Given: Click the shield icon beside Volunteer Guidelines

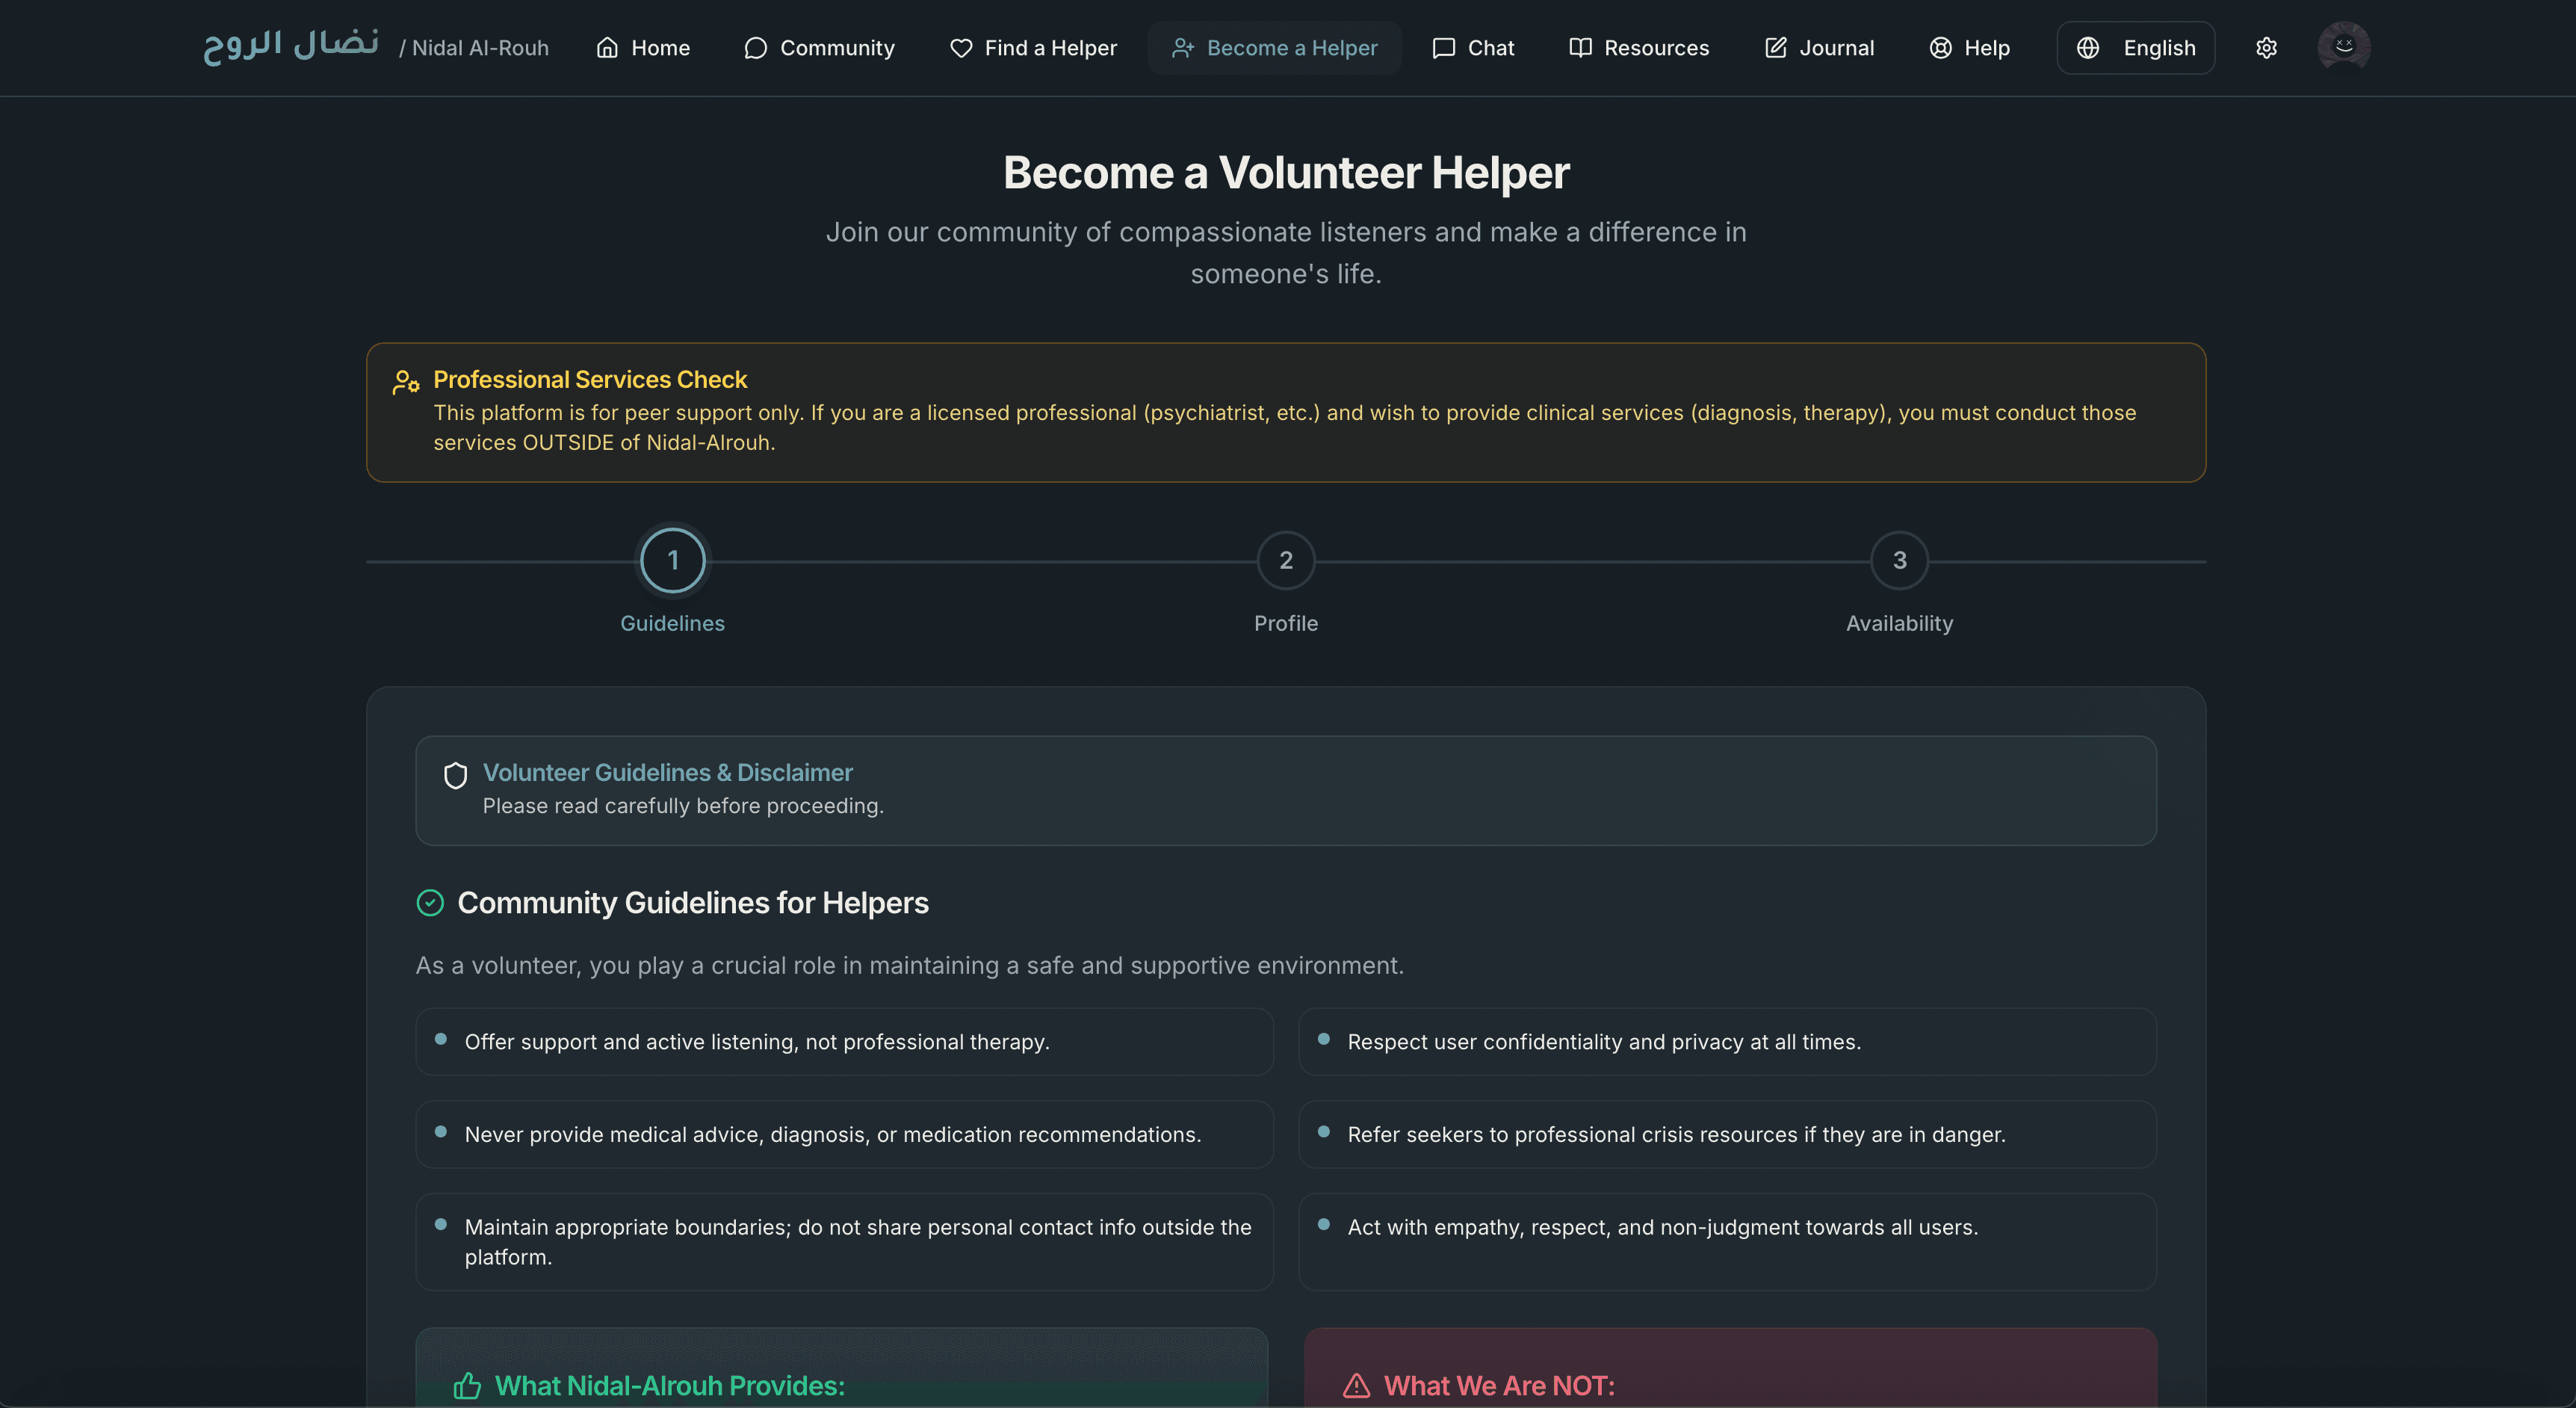Looking at the screenshot, I should (456, 775).
